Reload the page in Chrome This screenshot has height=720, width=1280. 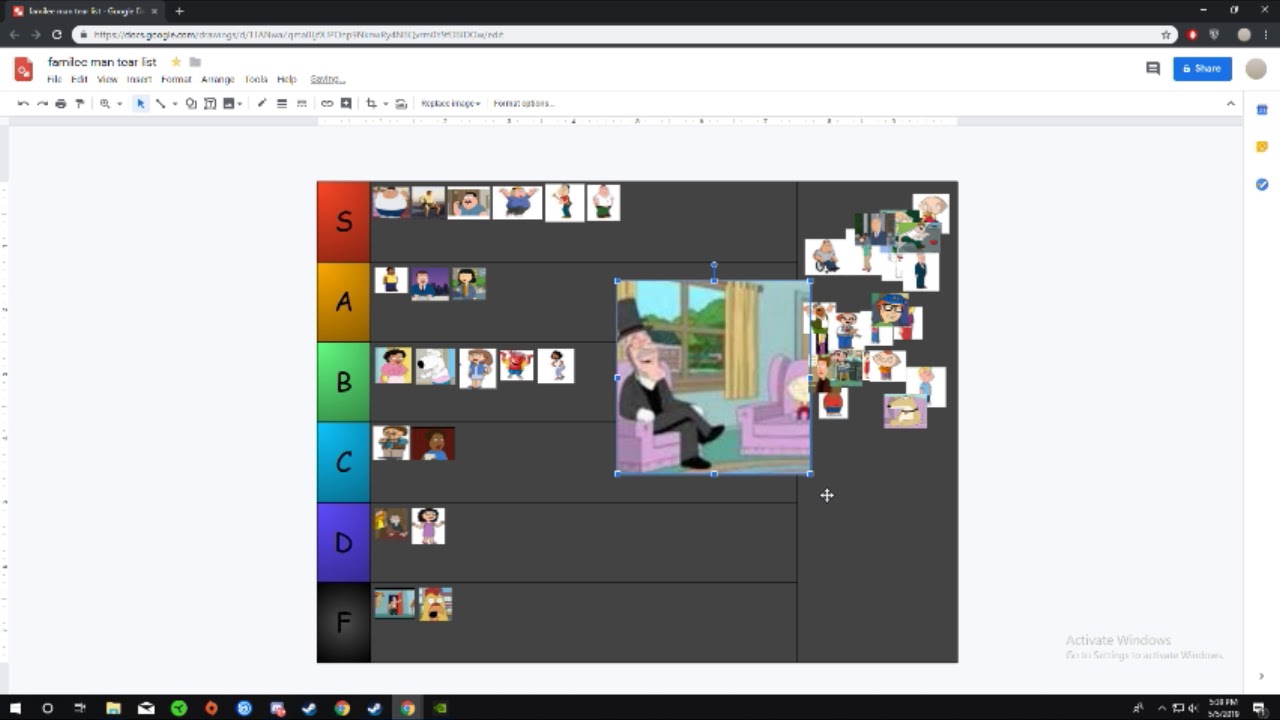pos(57,34)
